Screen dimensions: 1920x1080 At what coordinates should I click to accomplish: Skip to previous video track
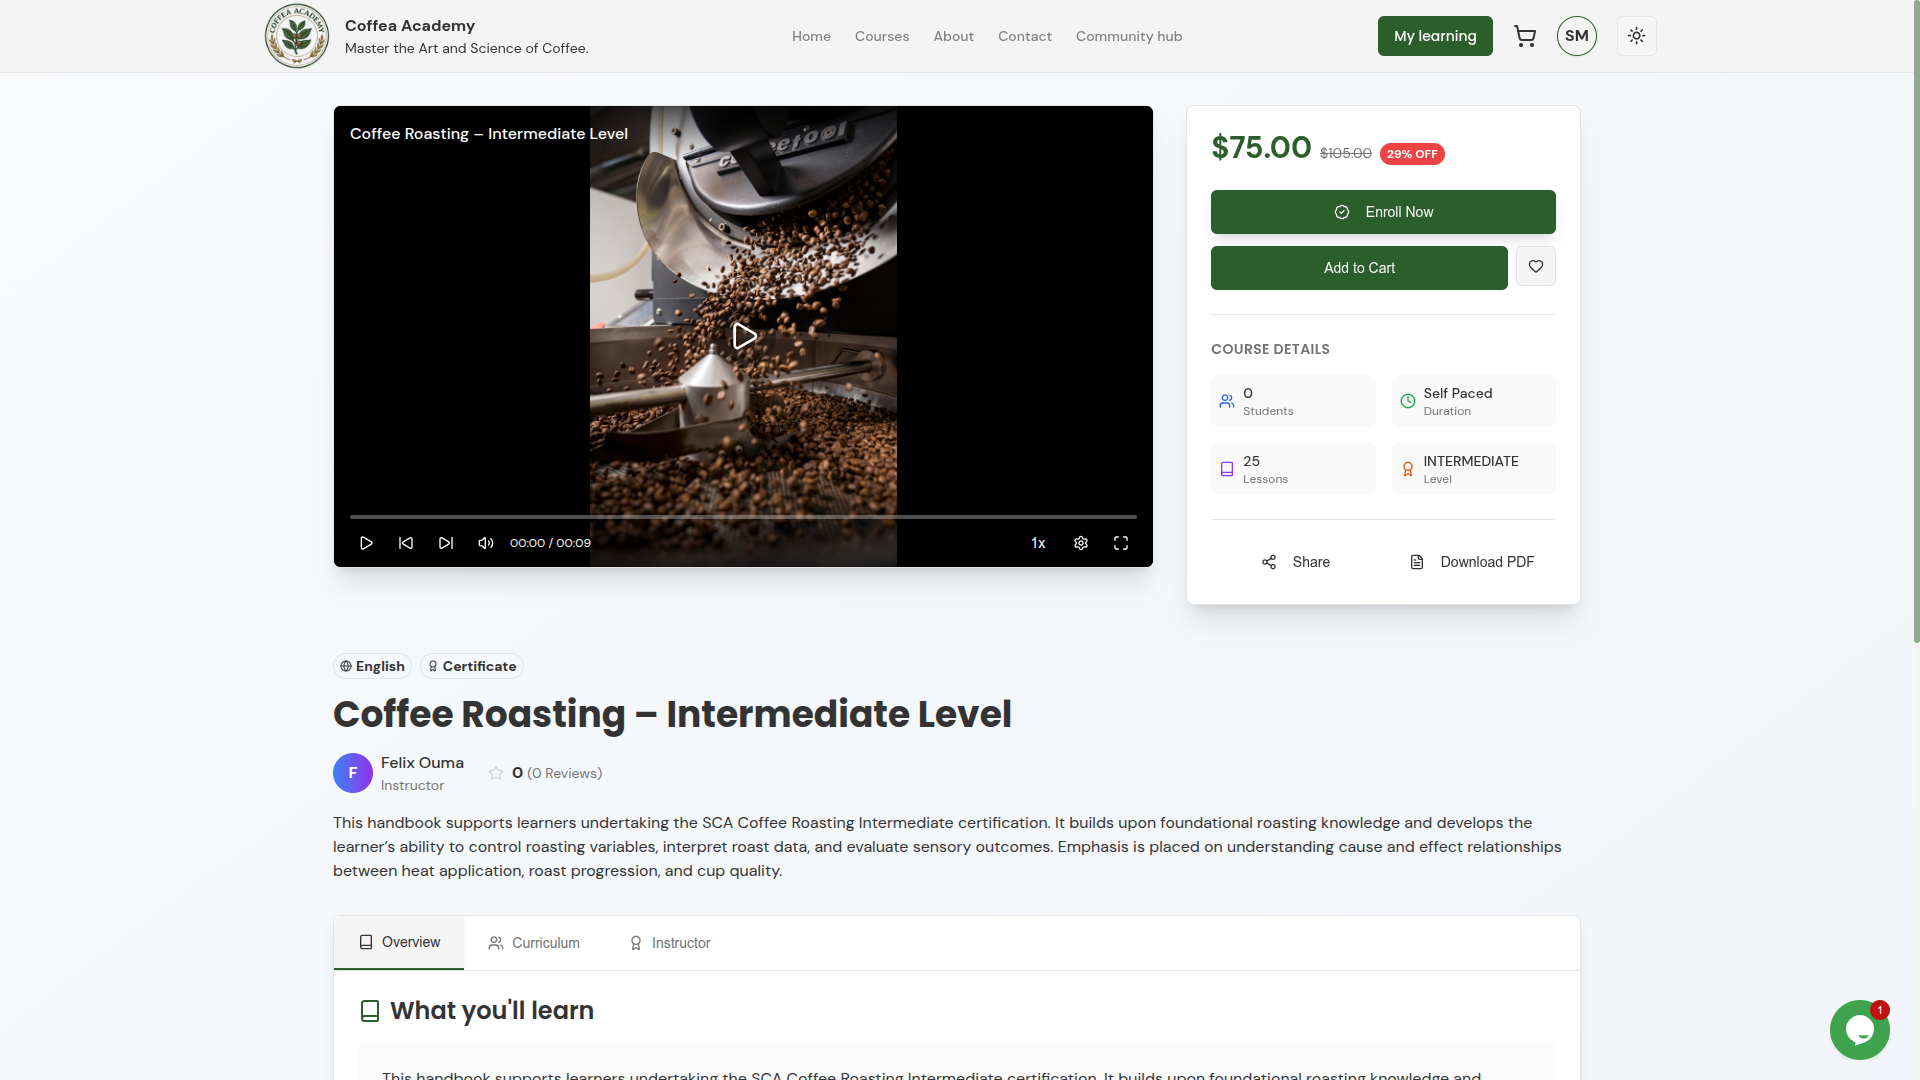[406, 543]
